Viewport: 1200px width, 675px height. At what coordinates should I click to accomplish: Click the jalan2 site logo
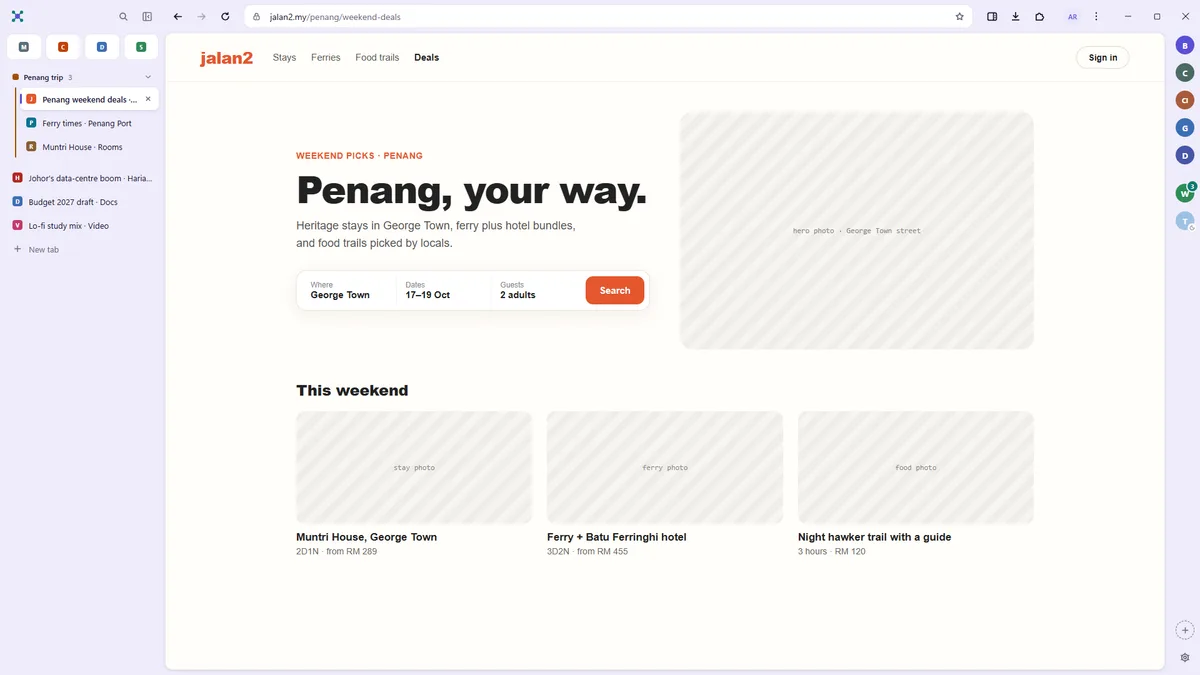pos(226,58)
